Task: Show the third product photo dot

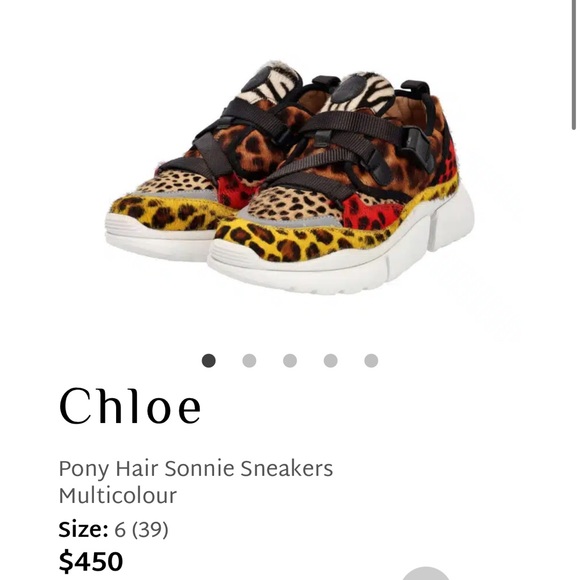Action: pos(290,360)
